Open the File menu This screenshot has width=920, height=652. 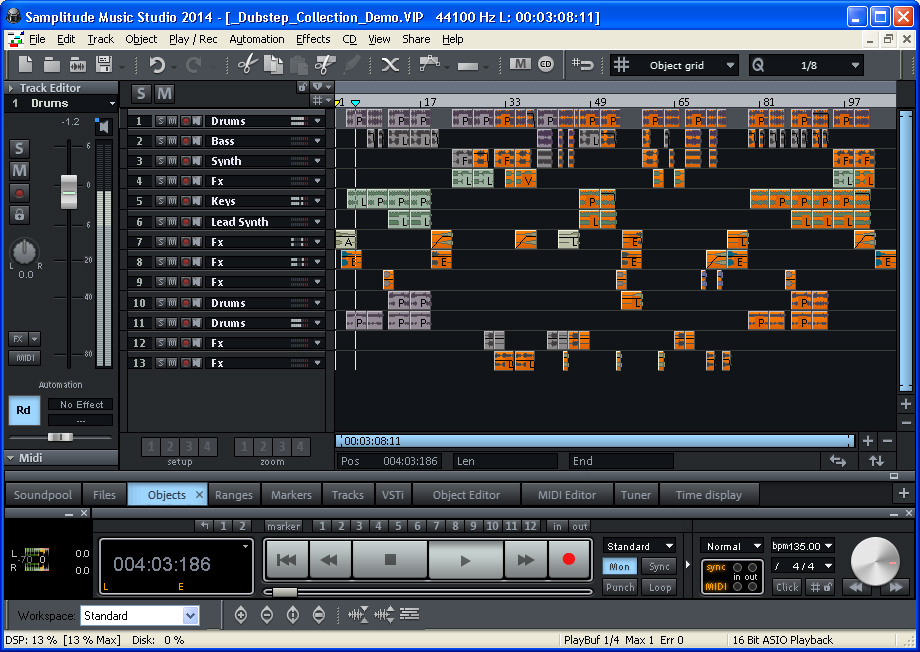(x=37, y=39)
